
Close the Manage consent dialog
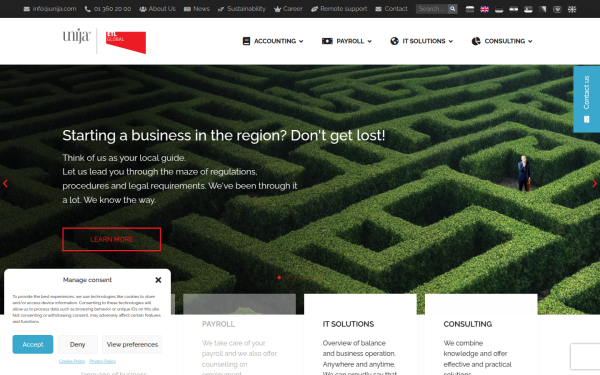click(158, 280)
